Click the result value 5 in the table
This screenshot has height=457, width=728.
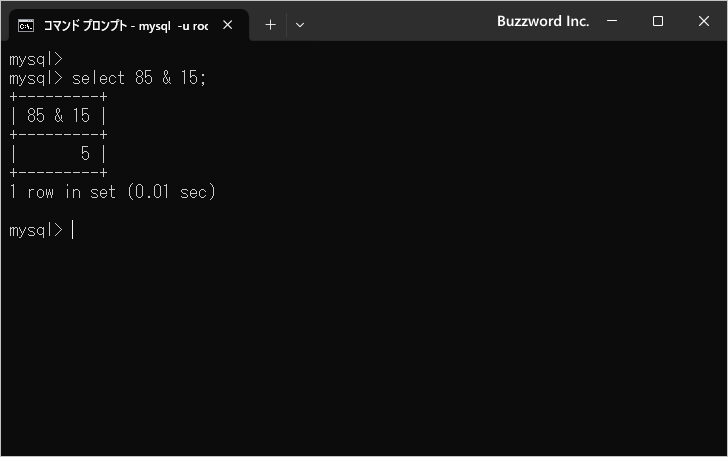pos(85,154)
